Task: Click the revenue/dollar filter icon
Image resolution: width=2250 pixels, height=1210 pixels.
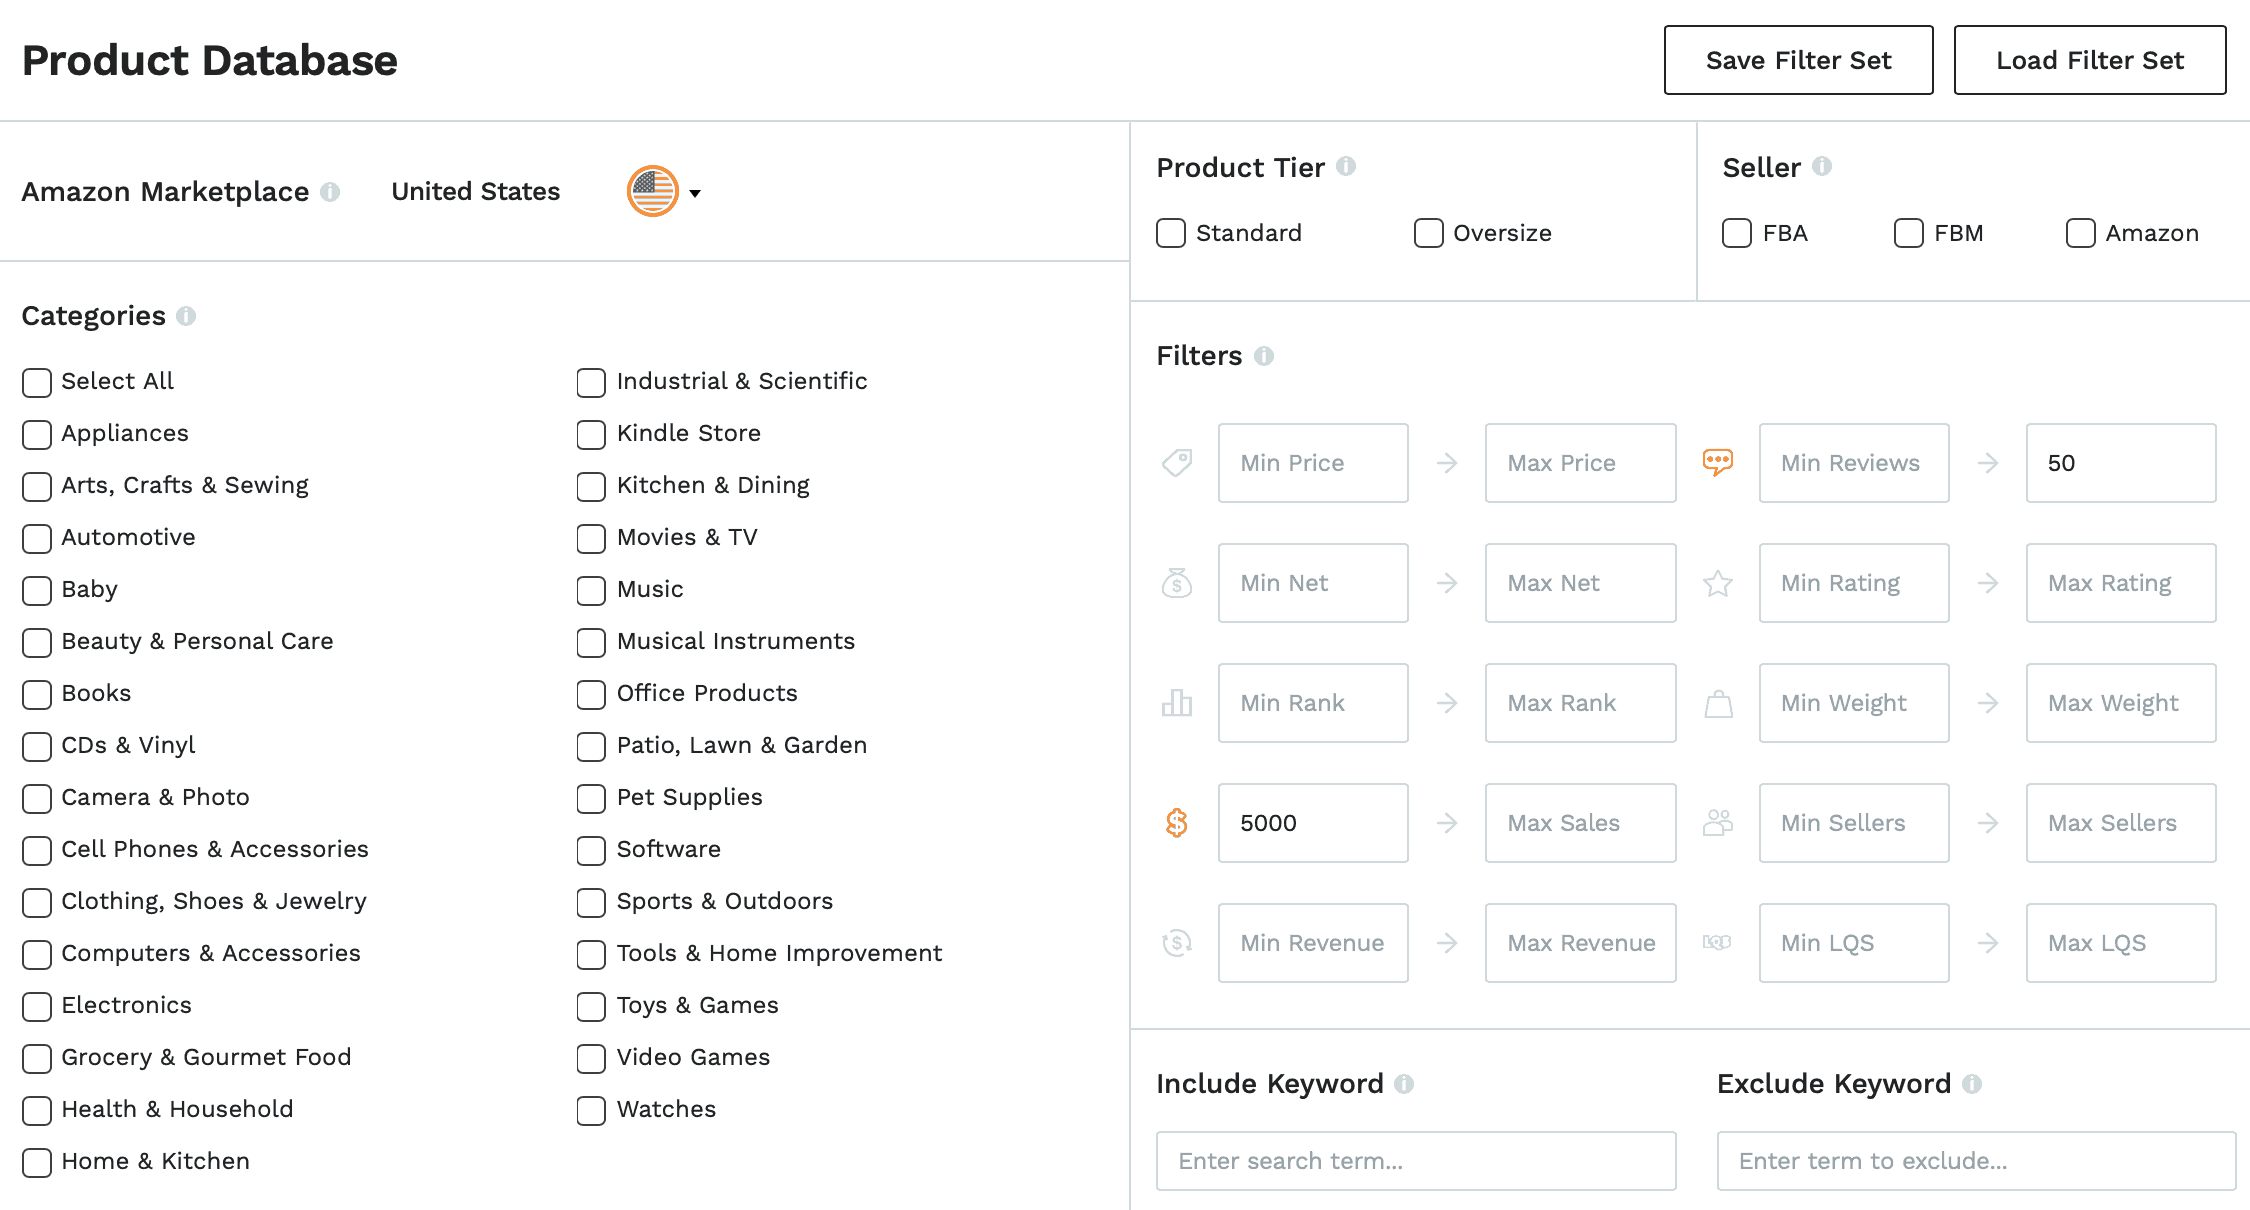Action: pyautogui.click(x=1177, y=940)
